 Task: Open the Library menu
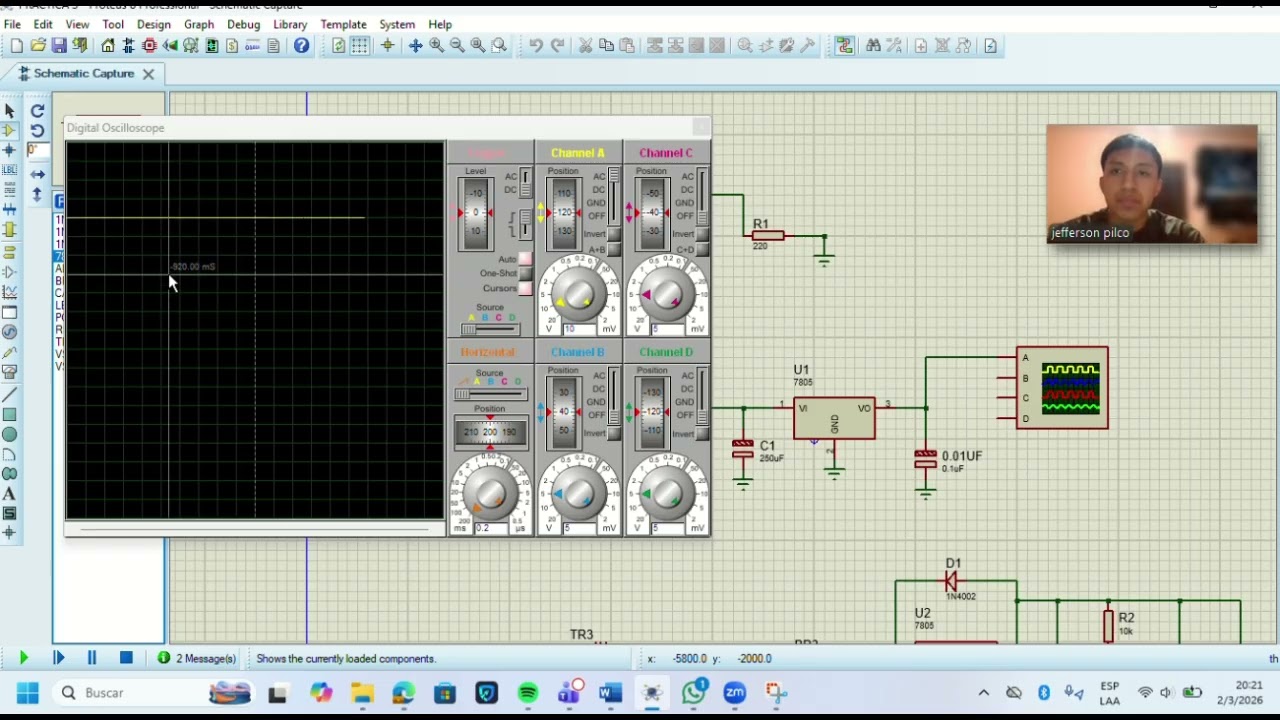[x=290, y=24]
